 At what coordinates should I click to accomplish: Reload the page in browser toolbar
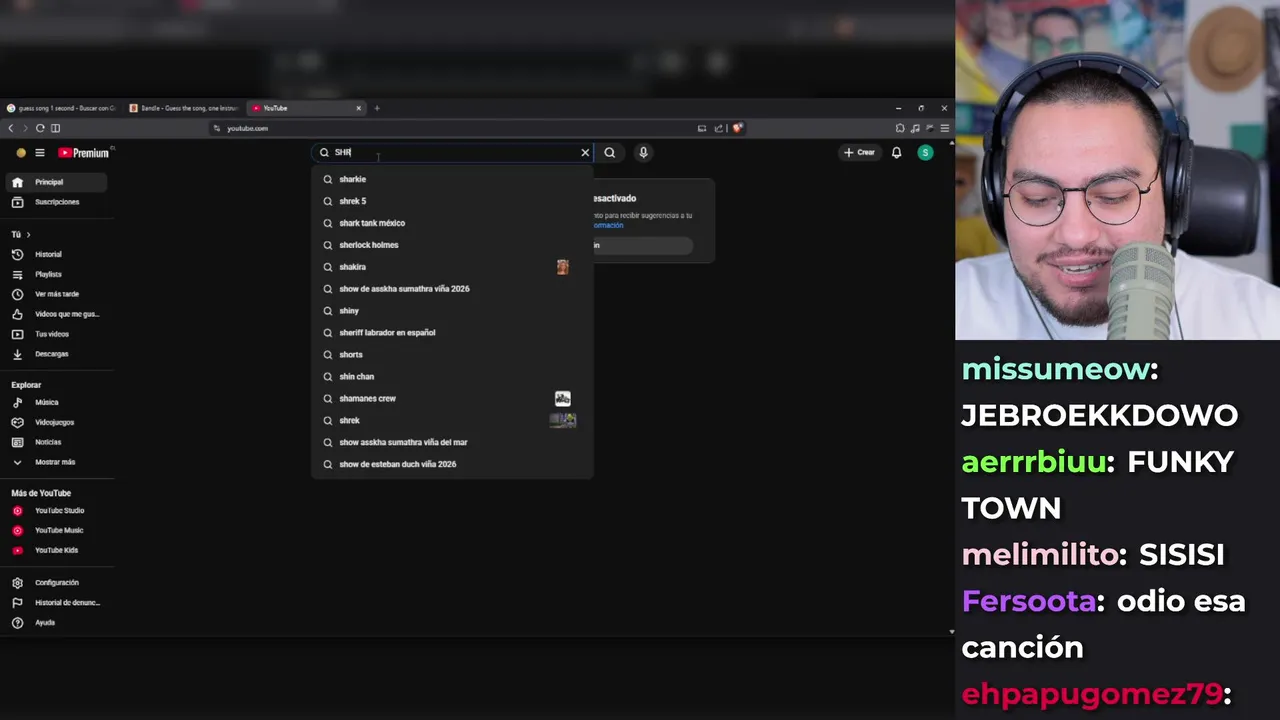coord(40,128)
